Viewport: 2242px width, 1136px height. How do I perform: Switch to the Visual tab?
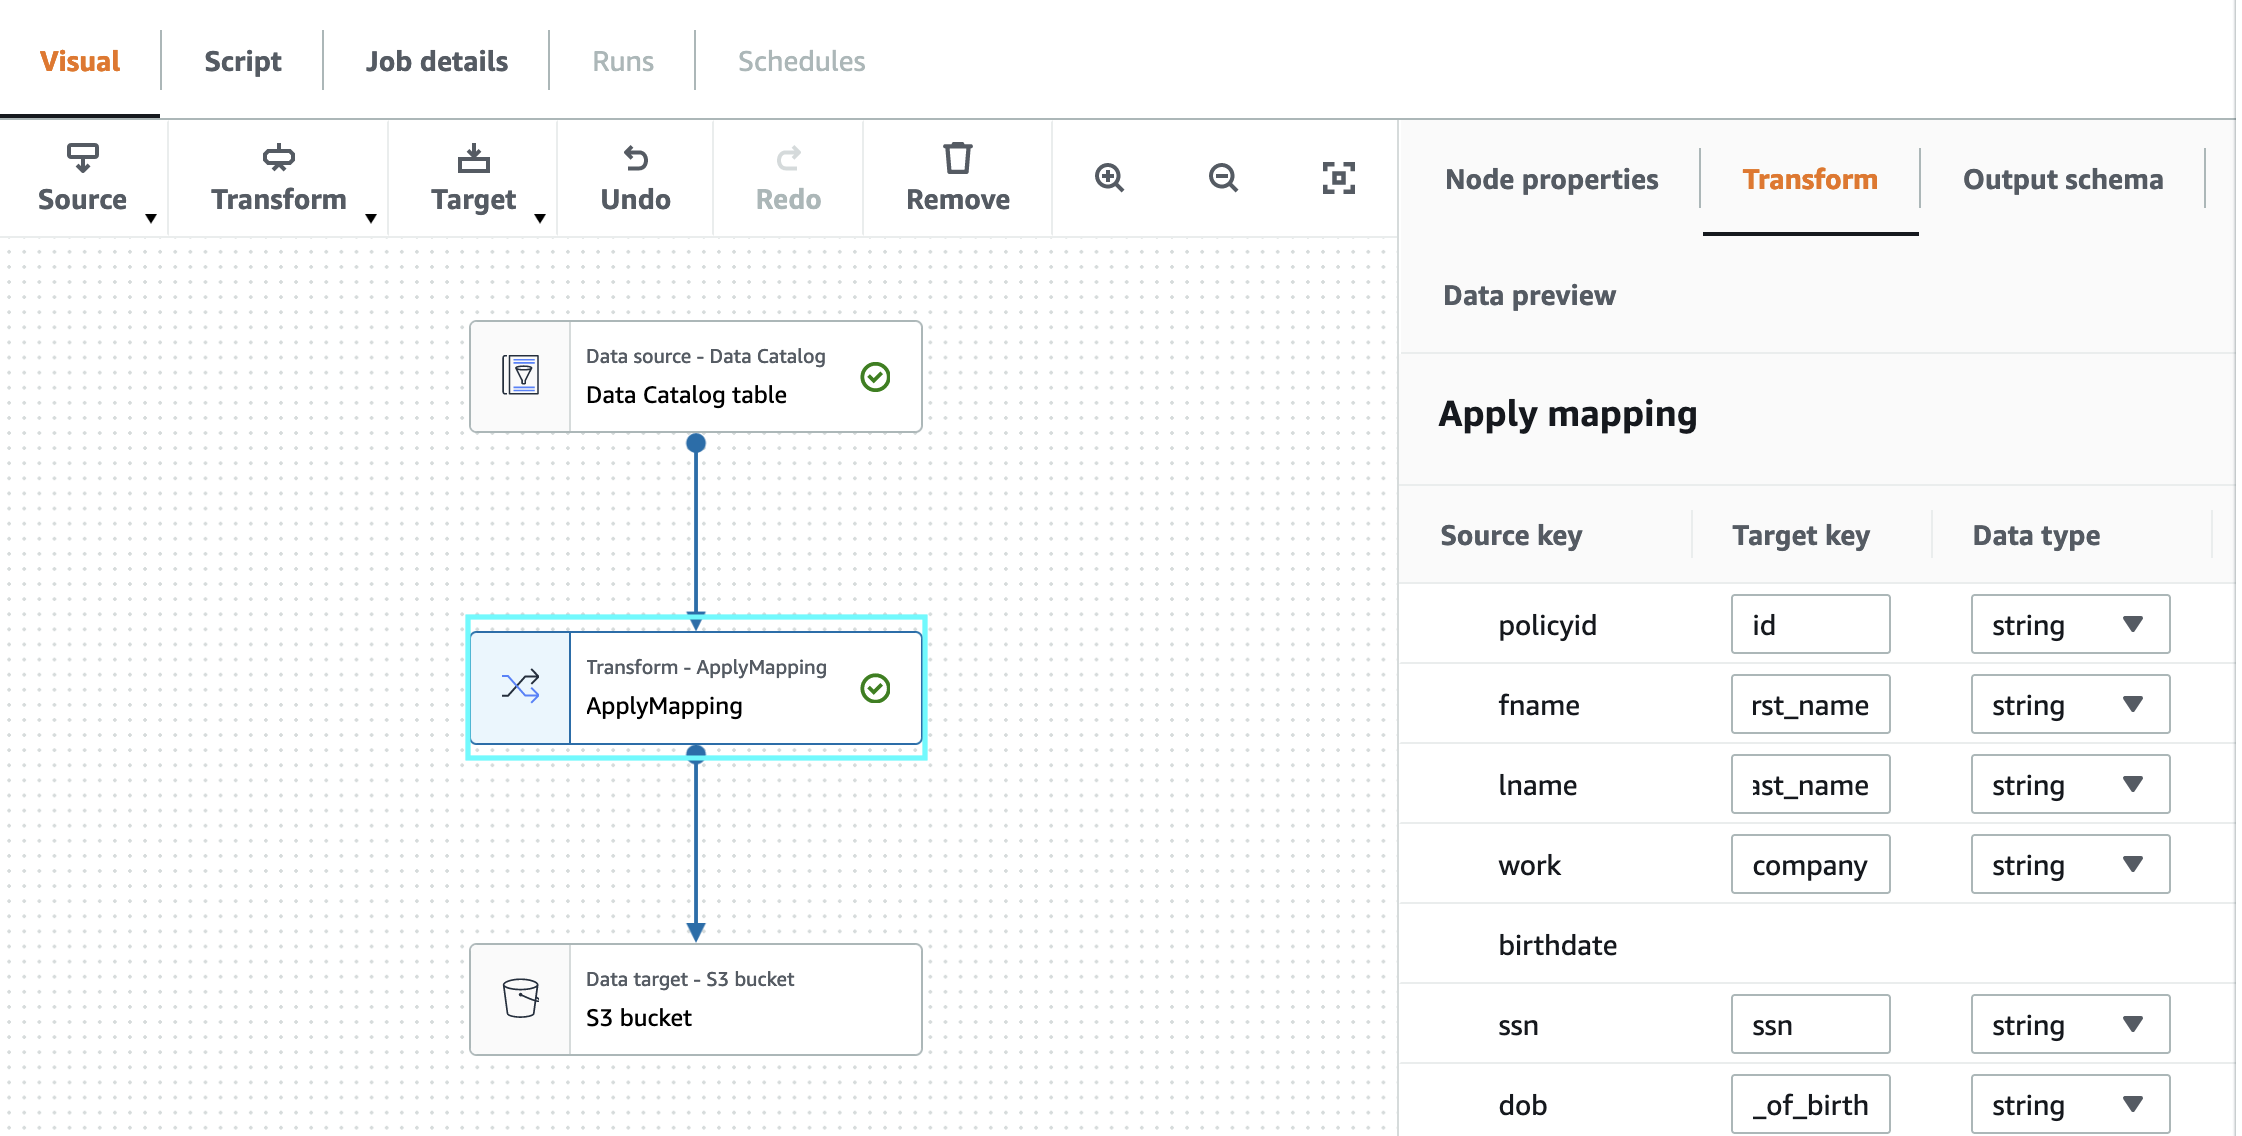coord(80,61)
